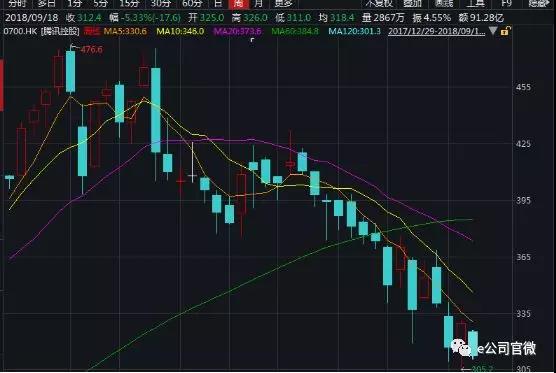Click the closing price 312.4
The height and width of the screenshot is (373, 556).
click(x=89, y=17)
